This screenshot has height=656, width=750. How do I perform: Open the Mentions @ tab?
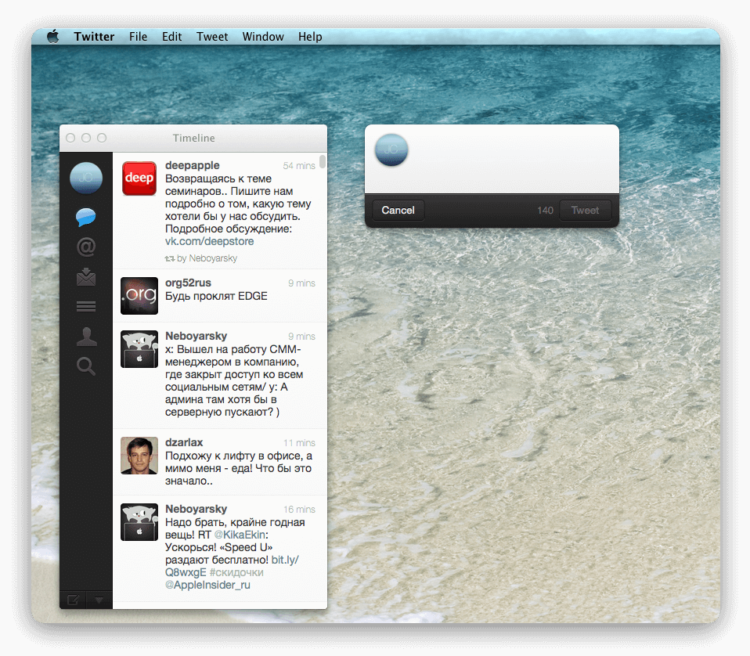click(86, 247)
